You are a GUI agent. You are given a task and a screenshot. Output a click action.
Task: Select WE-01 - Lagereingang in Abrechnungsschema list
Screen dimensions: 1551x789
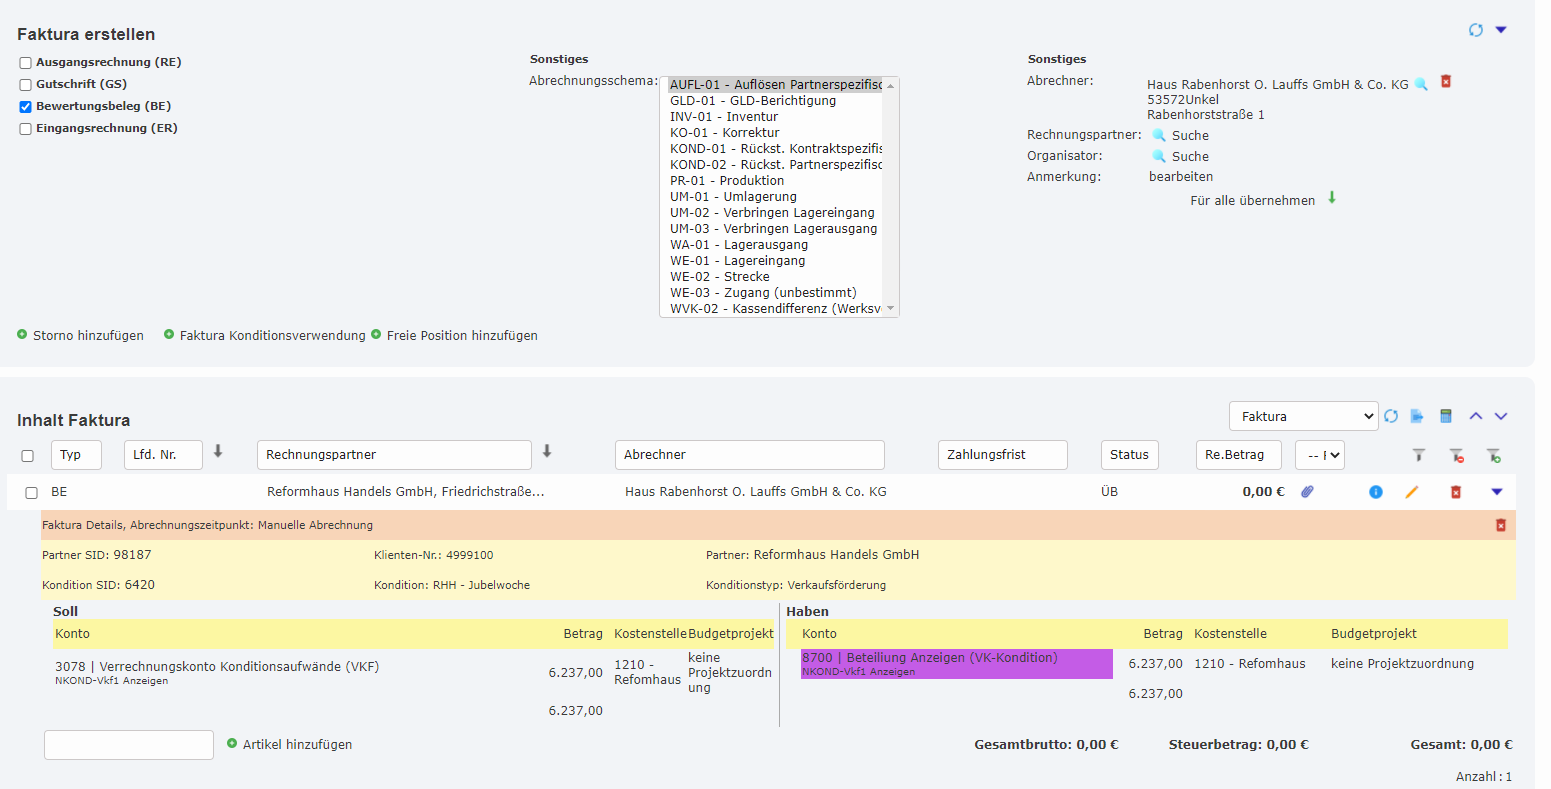pos(737,261)
